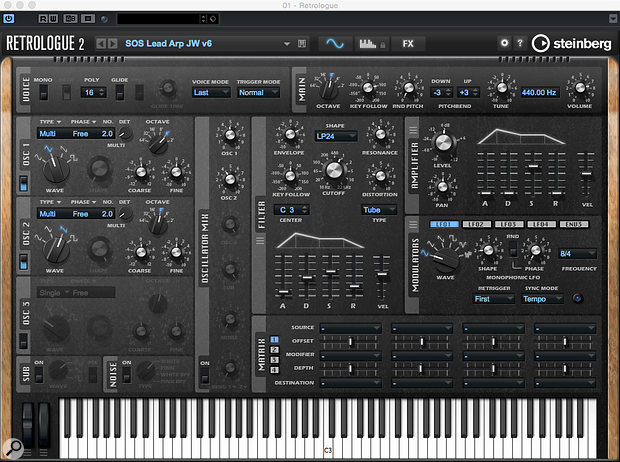620x462 pixels.
Task: Open the first matrix Source dropdown
Action: coord(350,328)
